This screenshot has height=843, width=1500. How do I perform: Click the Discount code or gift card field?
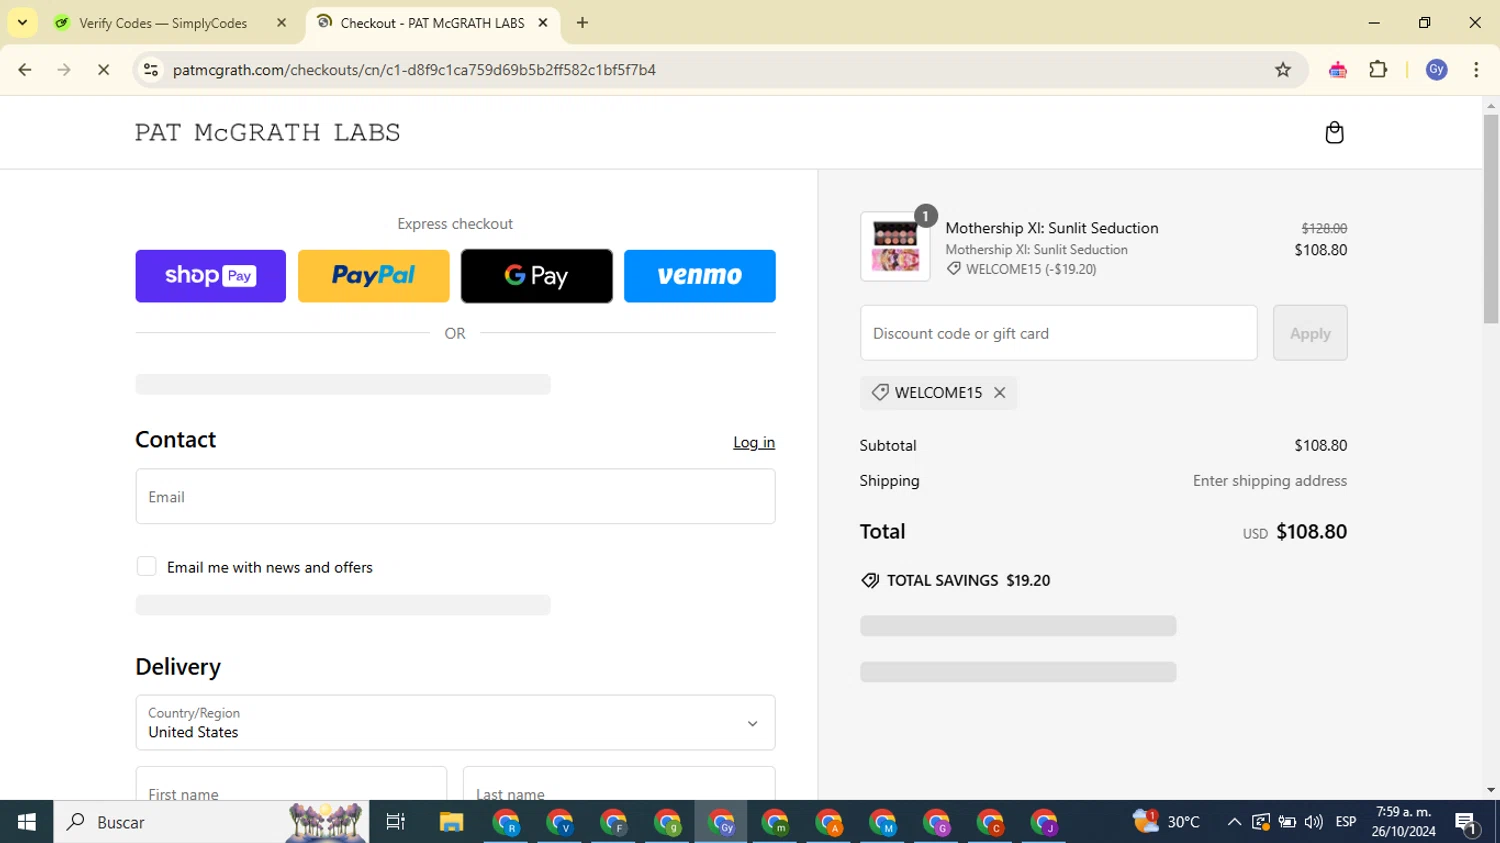1058,333
